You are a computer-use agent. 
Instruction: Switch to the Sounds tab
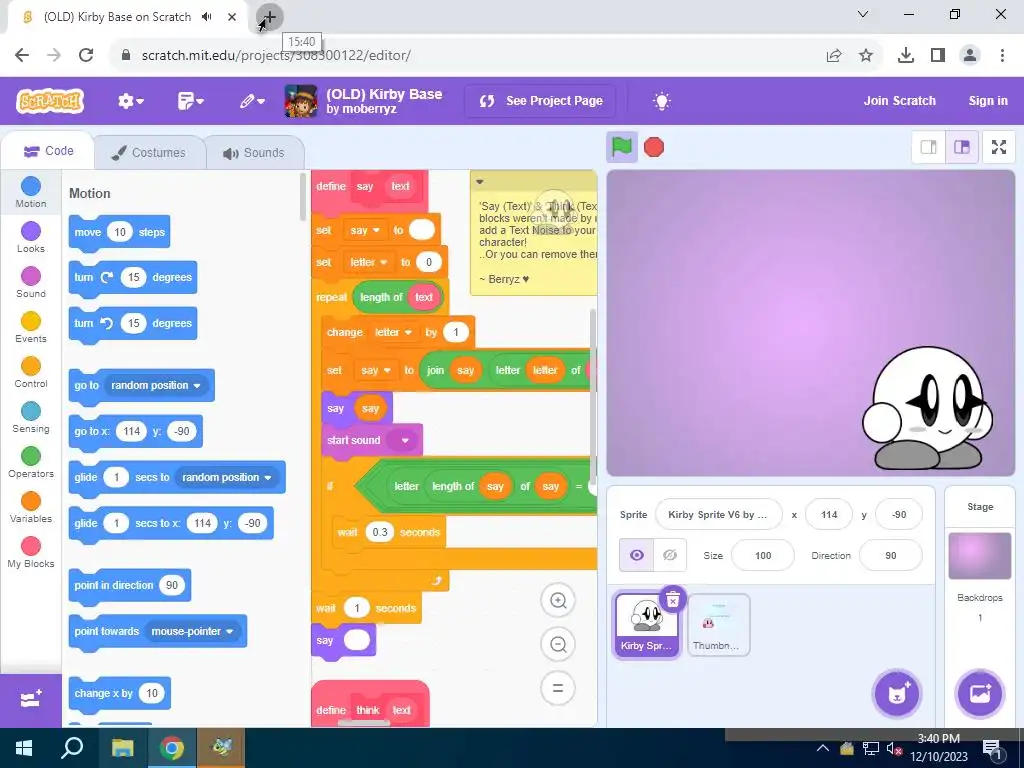point(254,153)
